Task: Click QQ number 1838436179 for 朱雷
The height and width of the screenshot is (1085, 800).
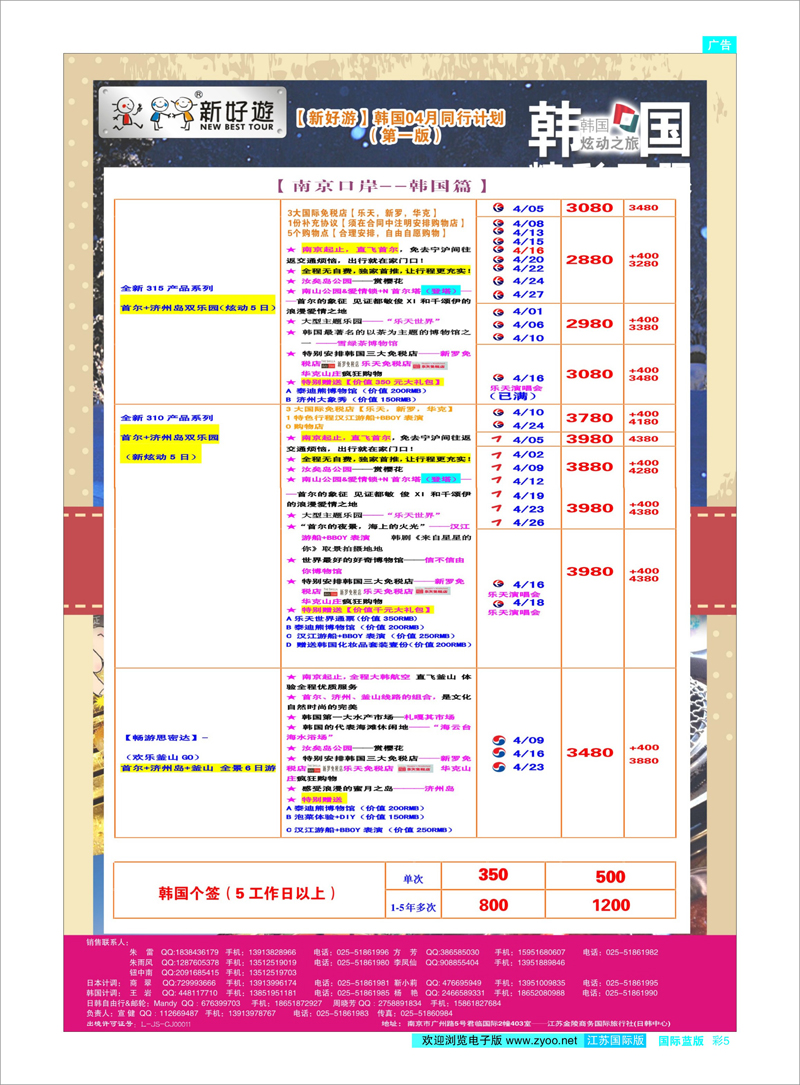Action: (x=197, y=952)
